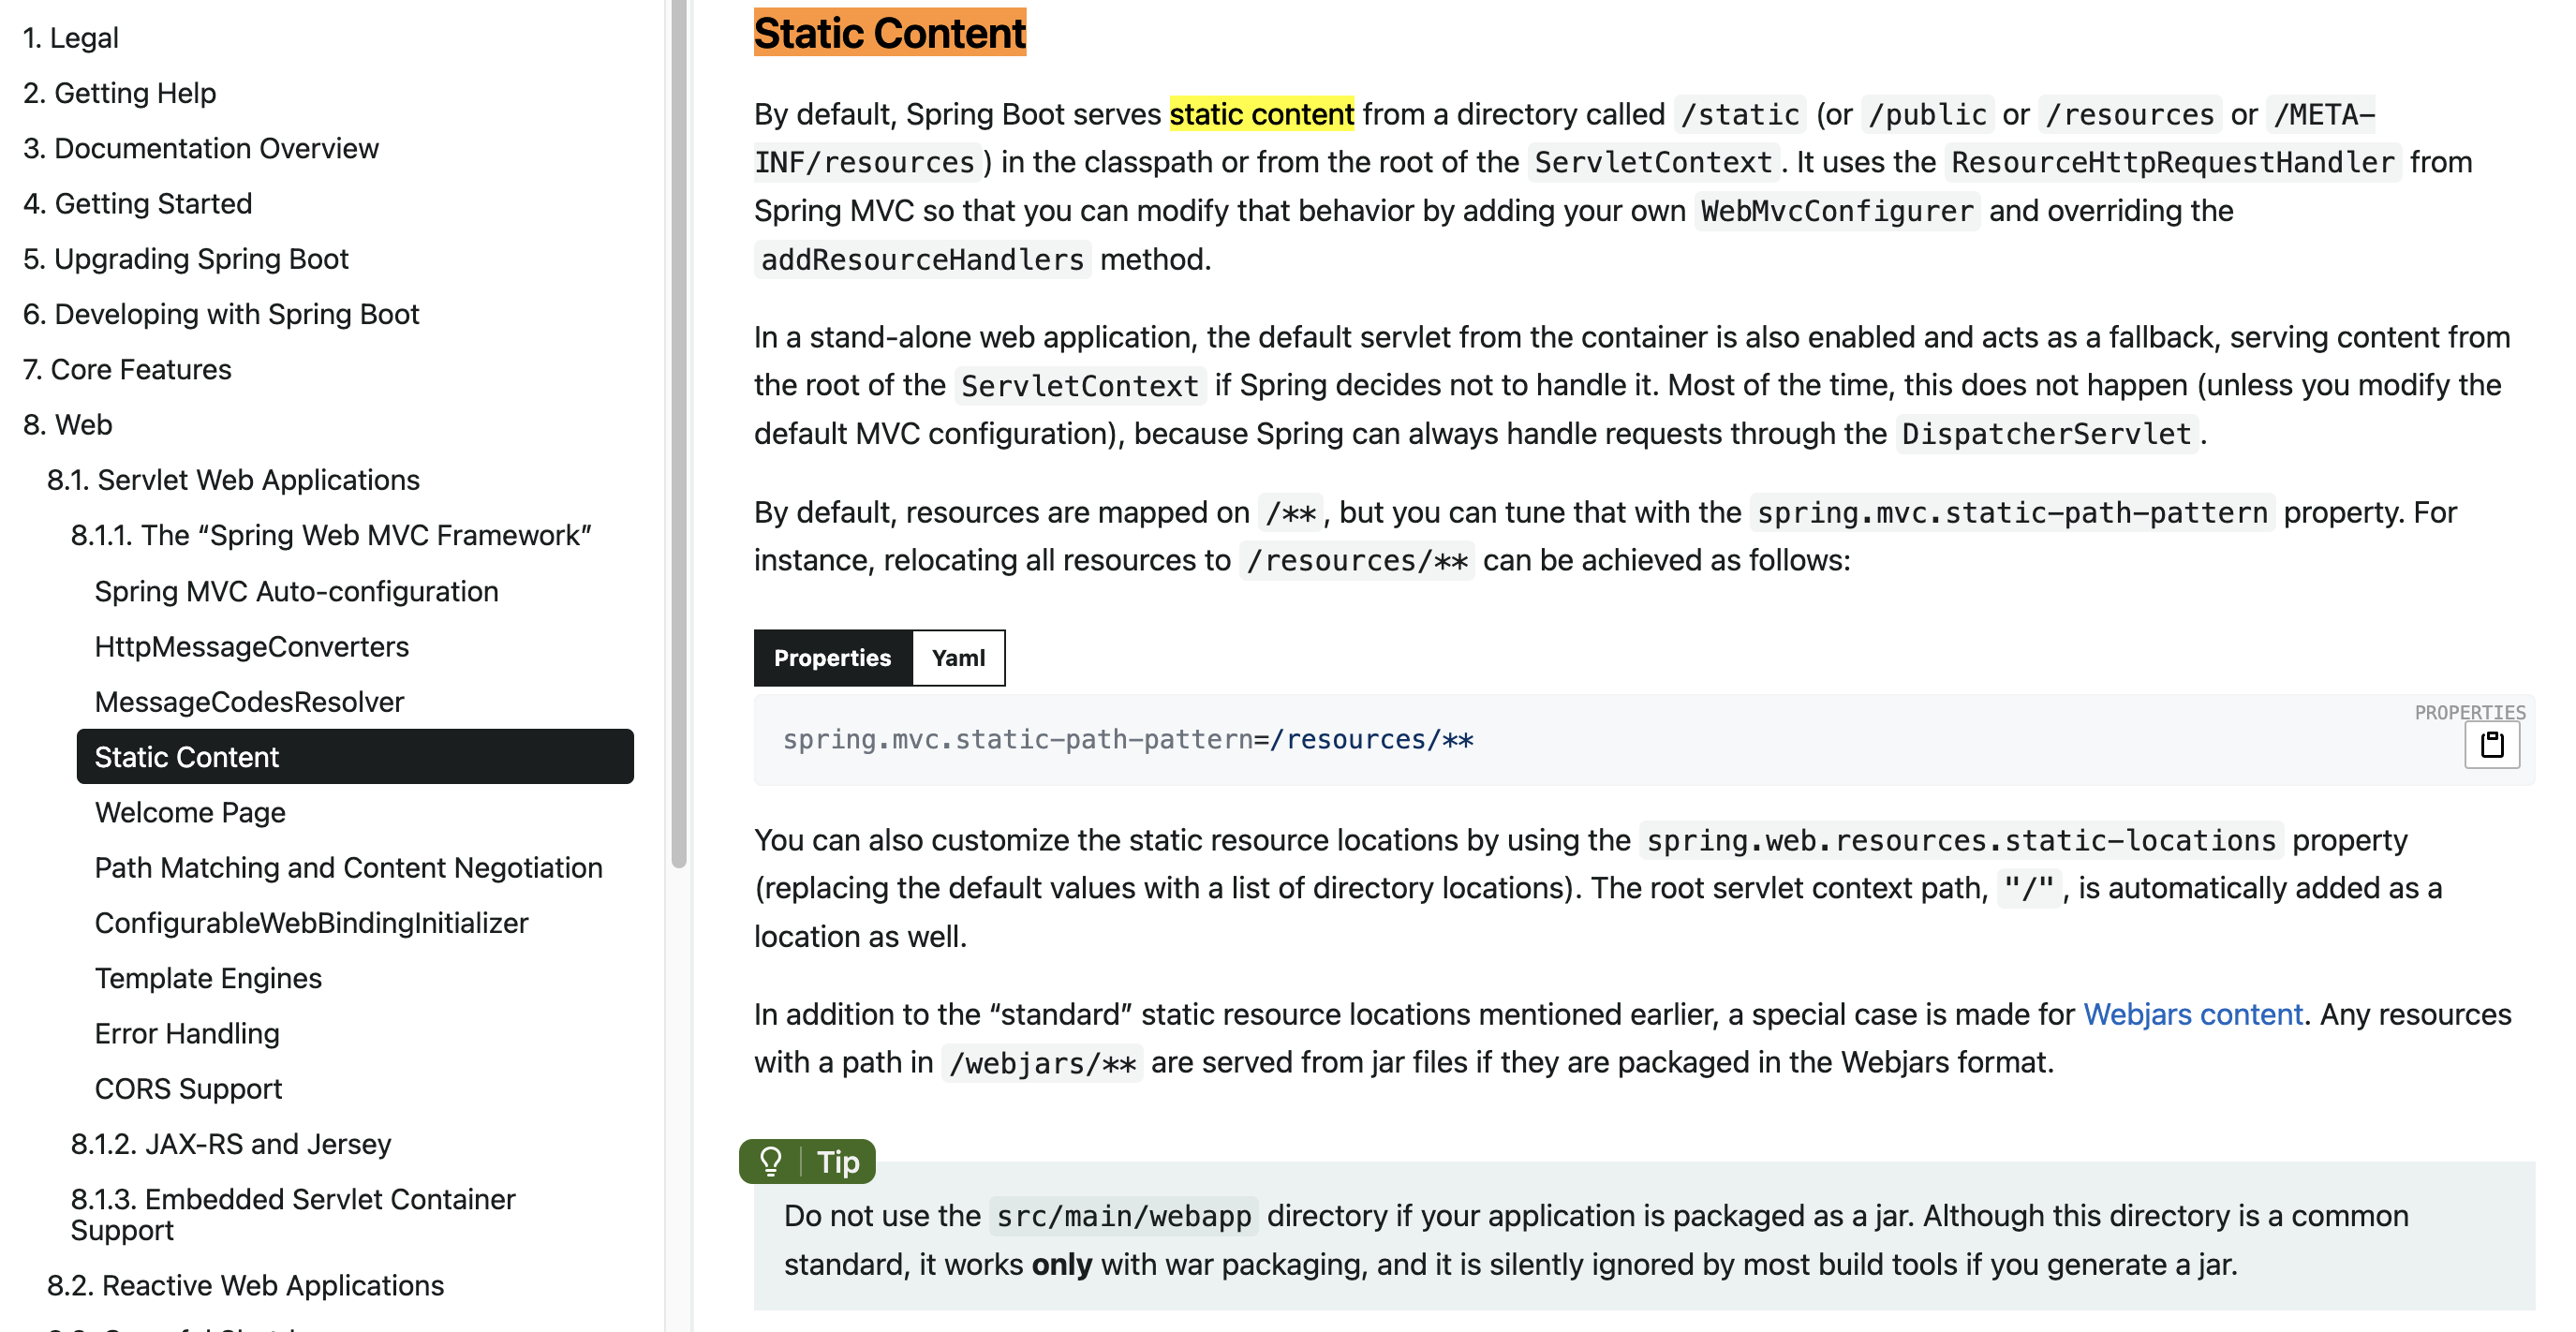Navigate to Spring MVC Auto-configuration

click(296, 591)
